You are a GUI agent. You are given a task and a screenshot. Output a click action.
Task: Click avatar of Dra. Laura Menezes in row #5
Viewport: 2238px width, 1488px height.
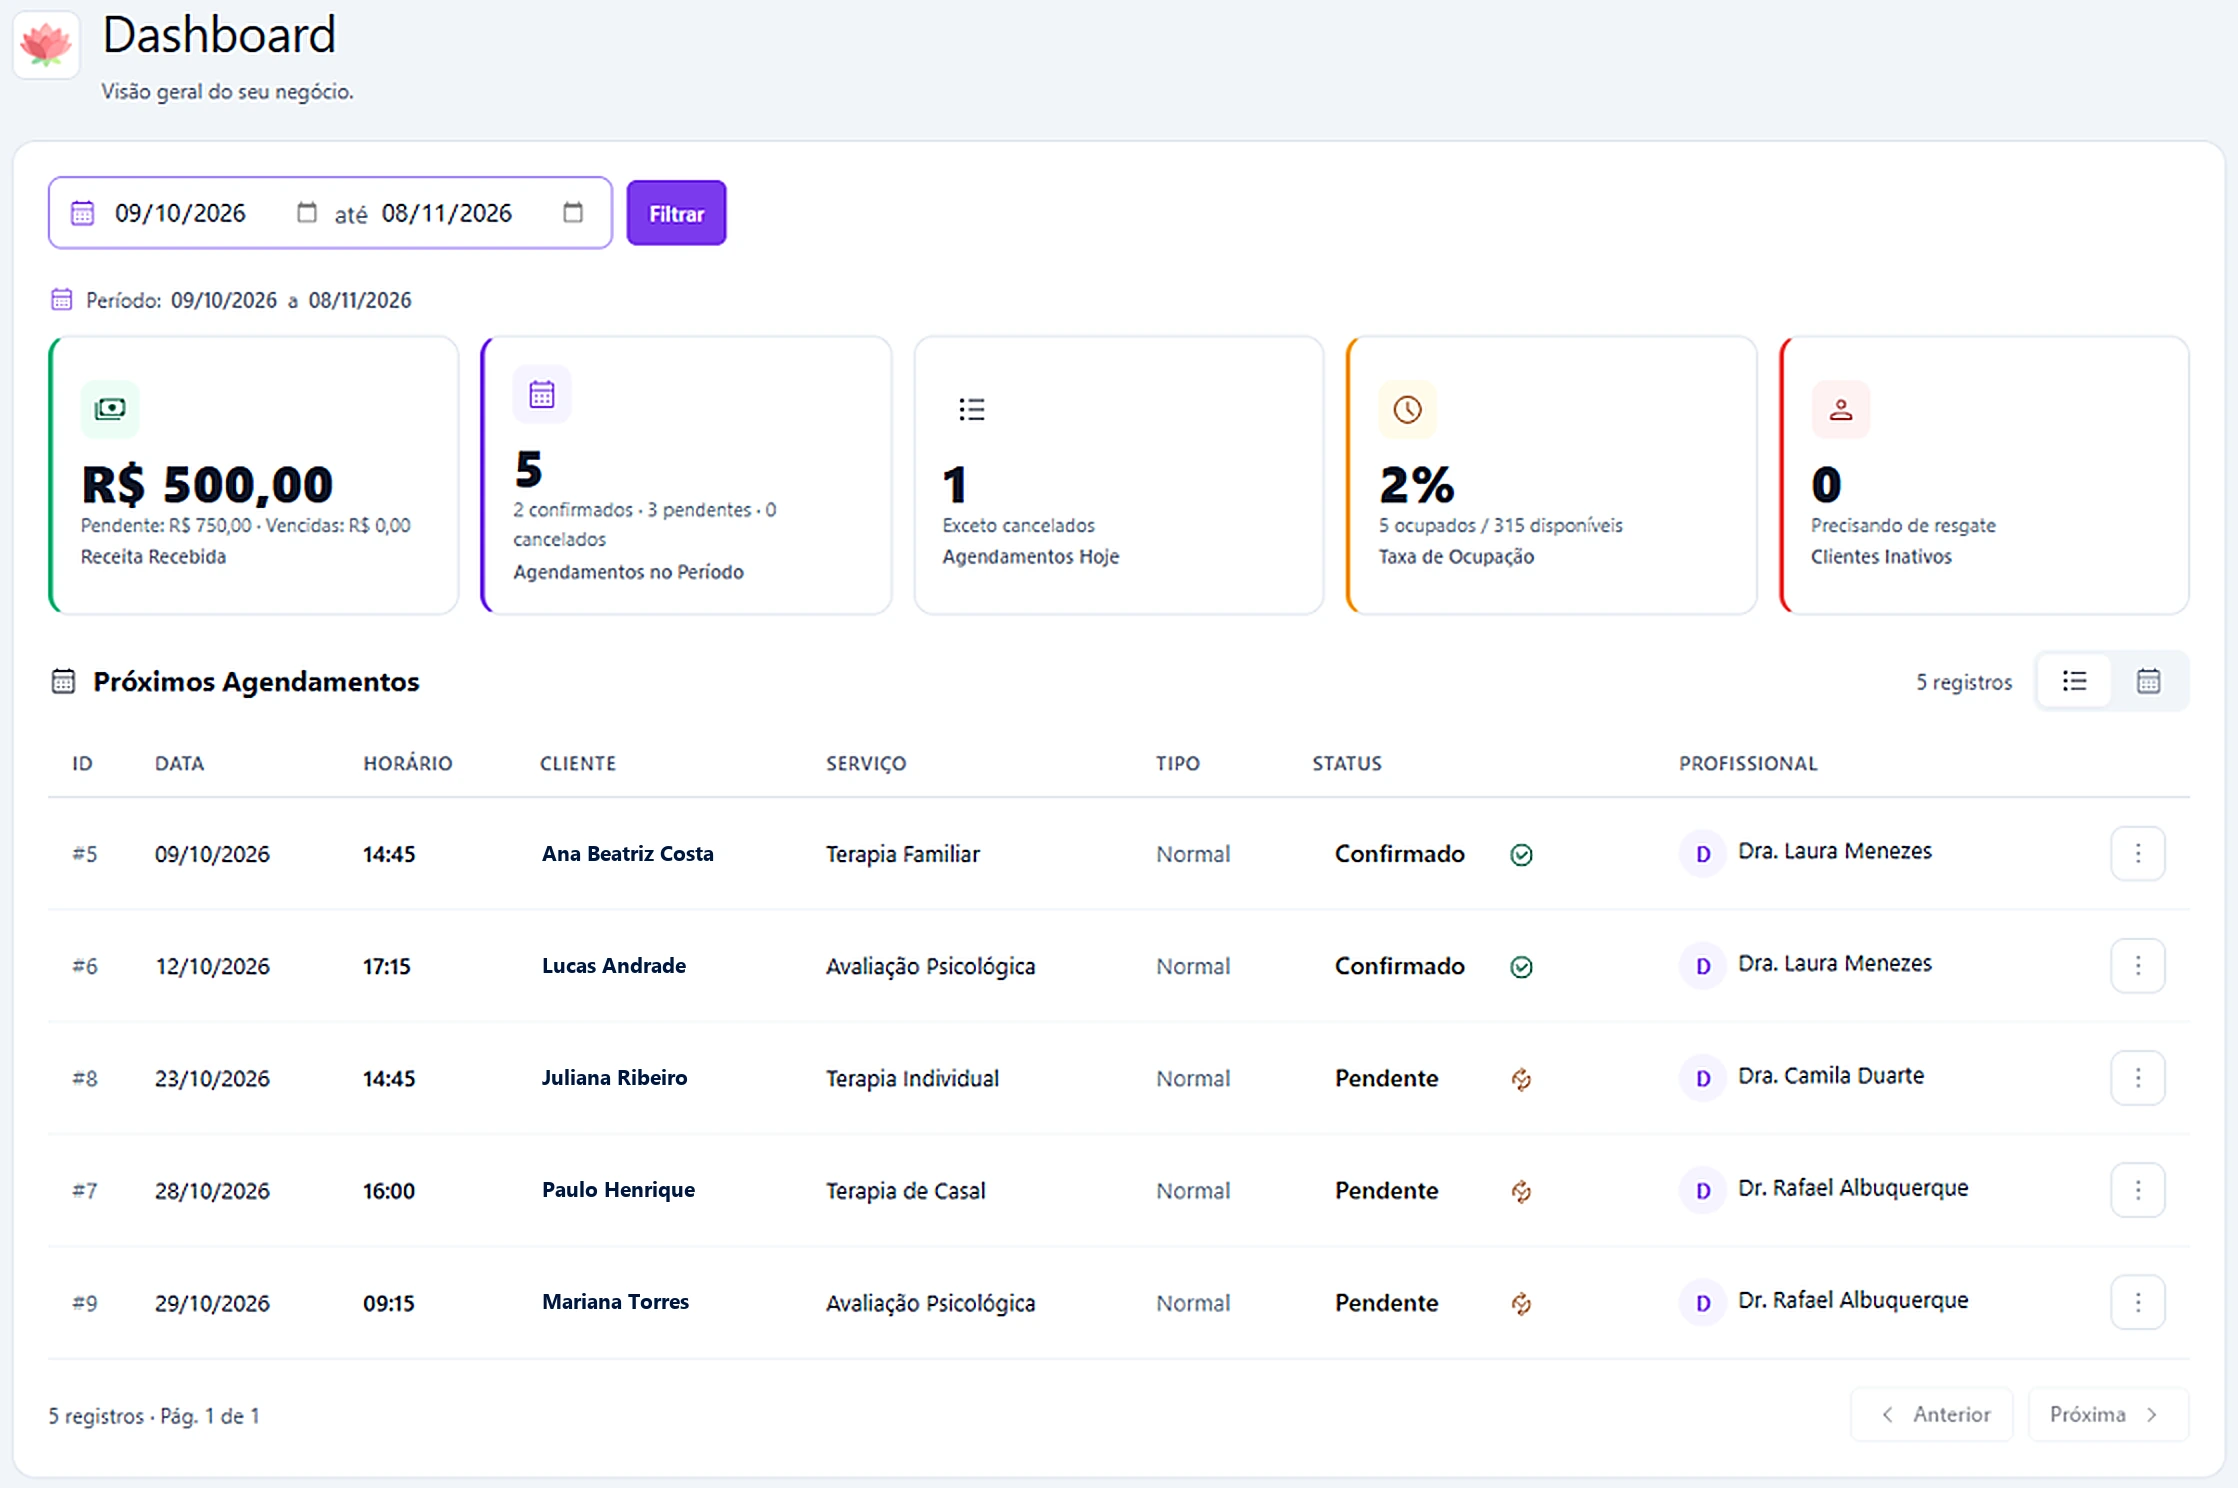tap(1702, 854)
